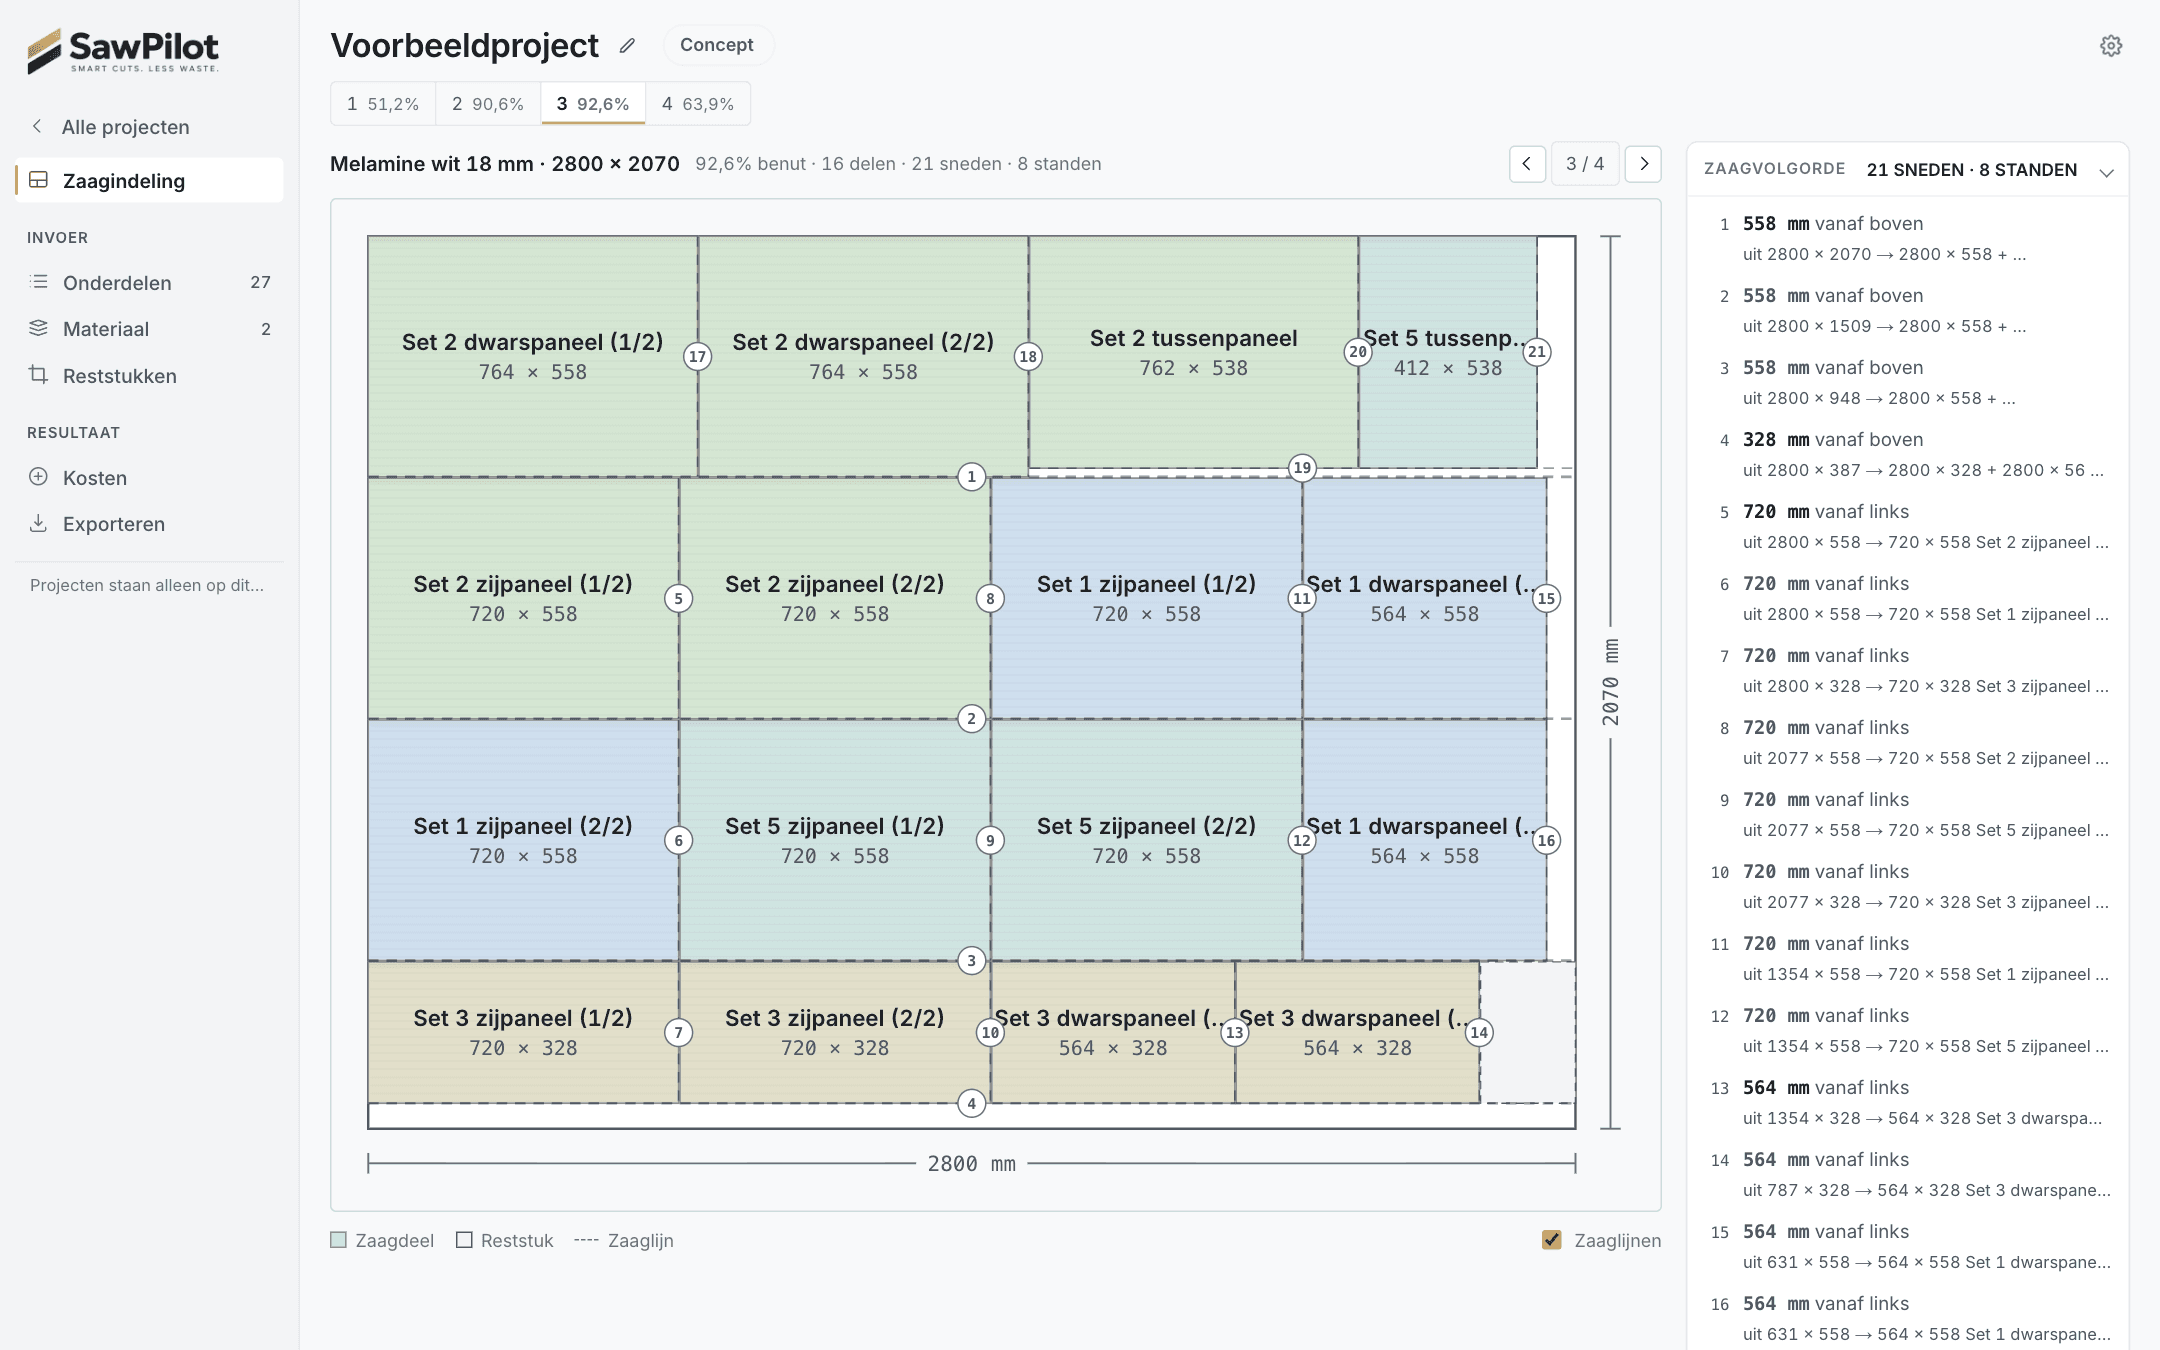Select cut marker 3 on the sheet
Screen dimensions: 2160x1350
coord(971,961)
